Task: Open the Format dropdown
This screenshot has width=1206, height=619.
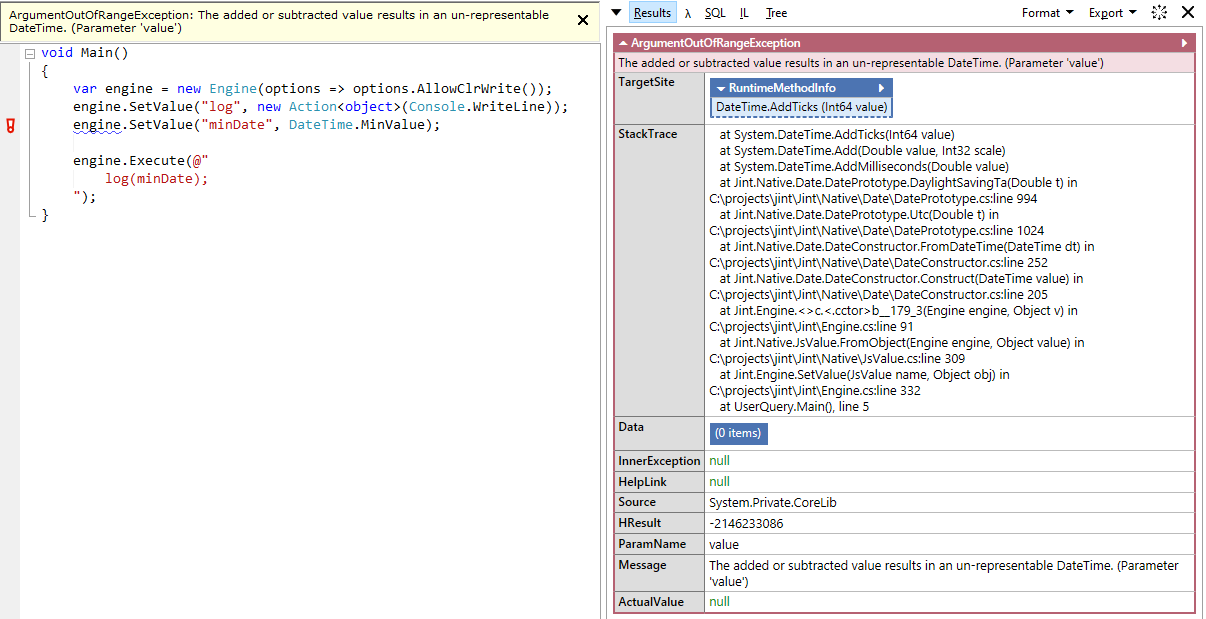Action: pos(1043,12)
